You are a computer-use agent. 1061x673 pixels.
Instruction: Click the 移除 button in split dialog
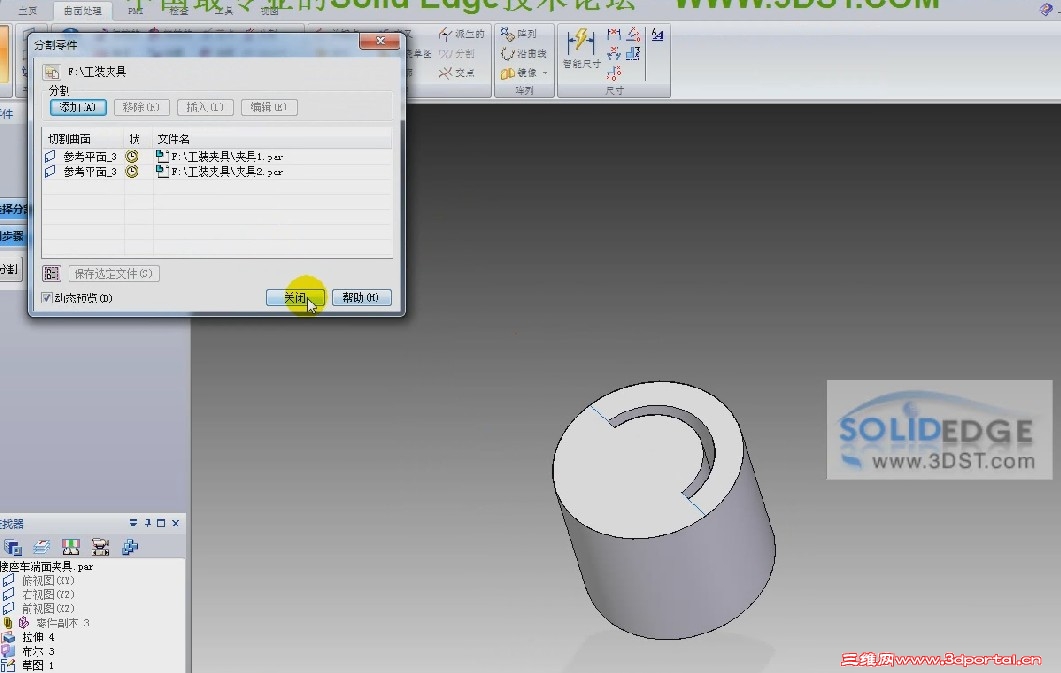(141, 107)
